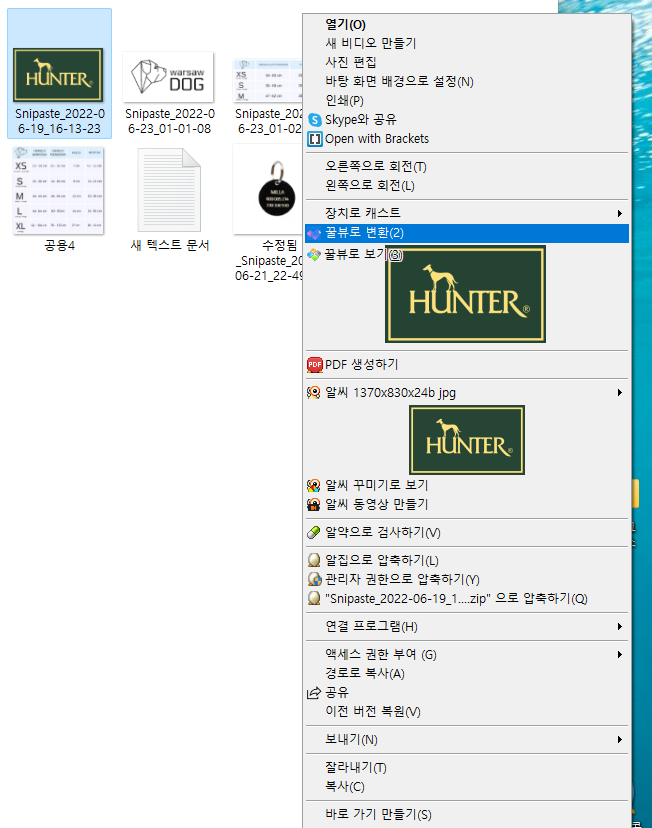
Task: Click the red PDF 생성하기 icon
Action: tap(315, 364)
